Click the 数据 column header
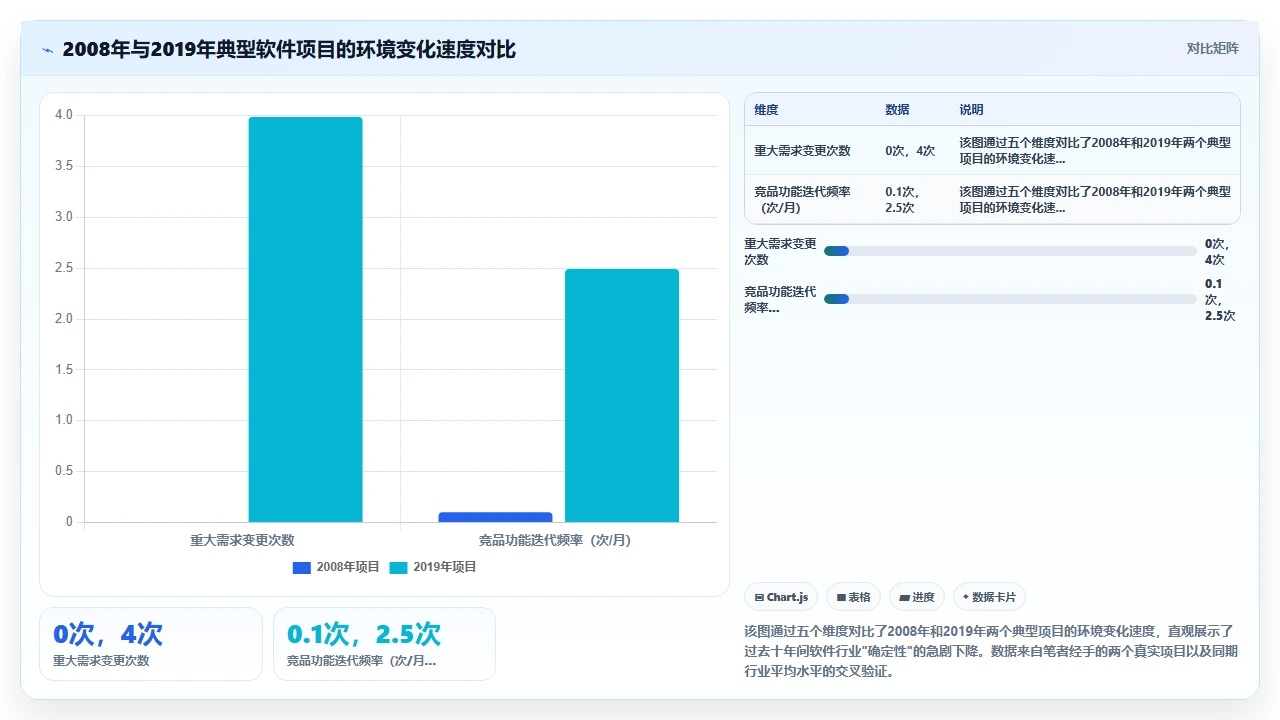The width and height of the screenshot is (1280, 720). 897,110
